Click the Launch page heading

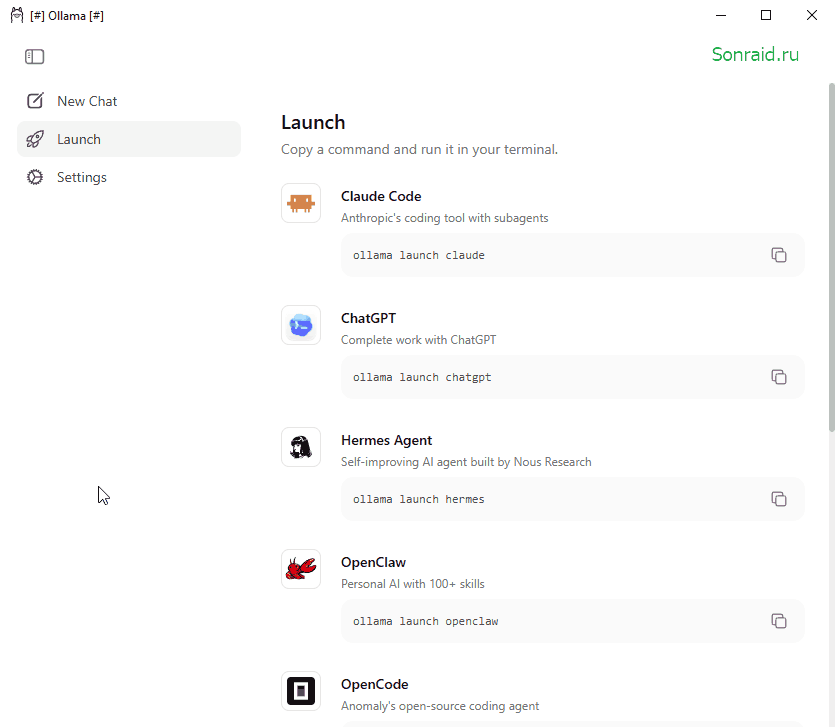(x=314, y=122)
